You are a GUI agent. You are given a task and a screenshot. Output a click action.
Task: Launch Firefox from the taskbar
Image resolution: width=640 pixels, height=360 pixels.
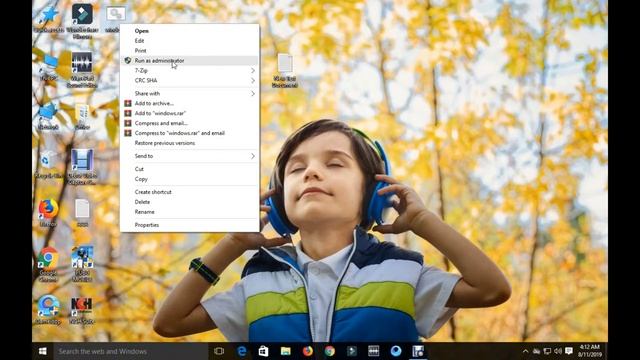click(x=308, y=351)
